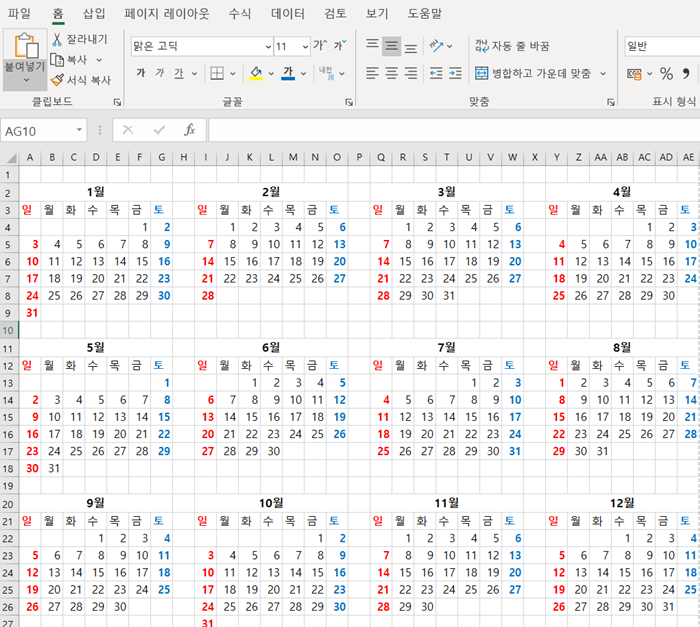This screenshot has width=700, height=627.
Task: Click the decrease indent icon
Action: click(x=436, y=73)
